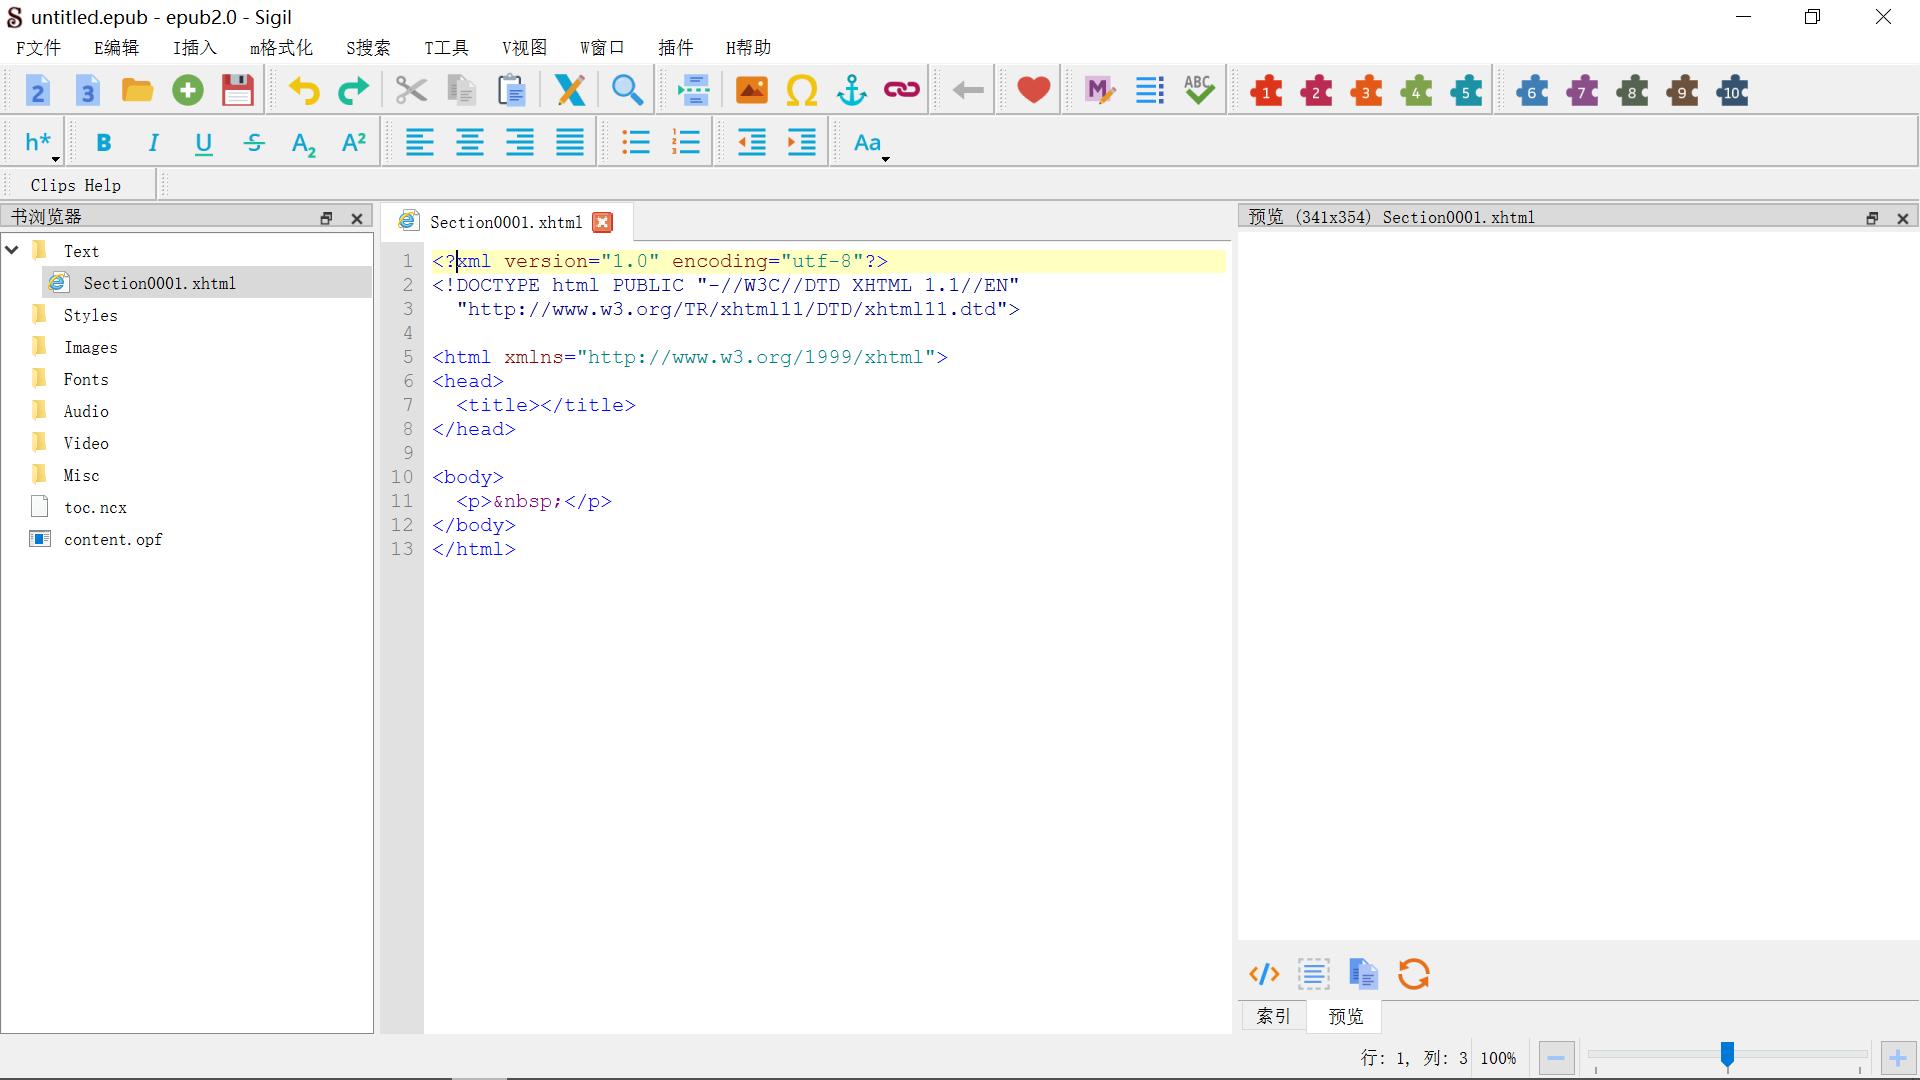The height and width of the screenshot is (1080, 1920).
Task: Click the Insert Anchor icon
Action: (851, 91)
